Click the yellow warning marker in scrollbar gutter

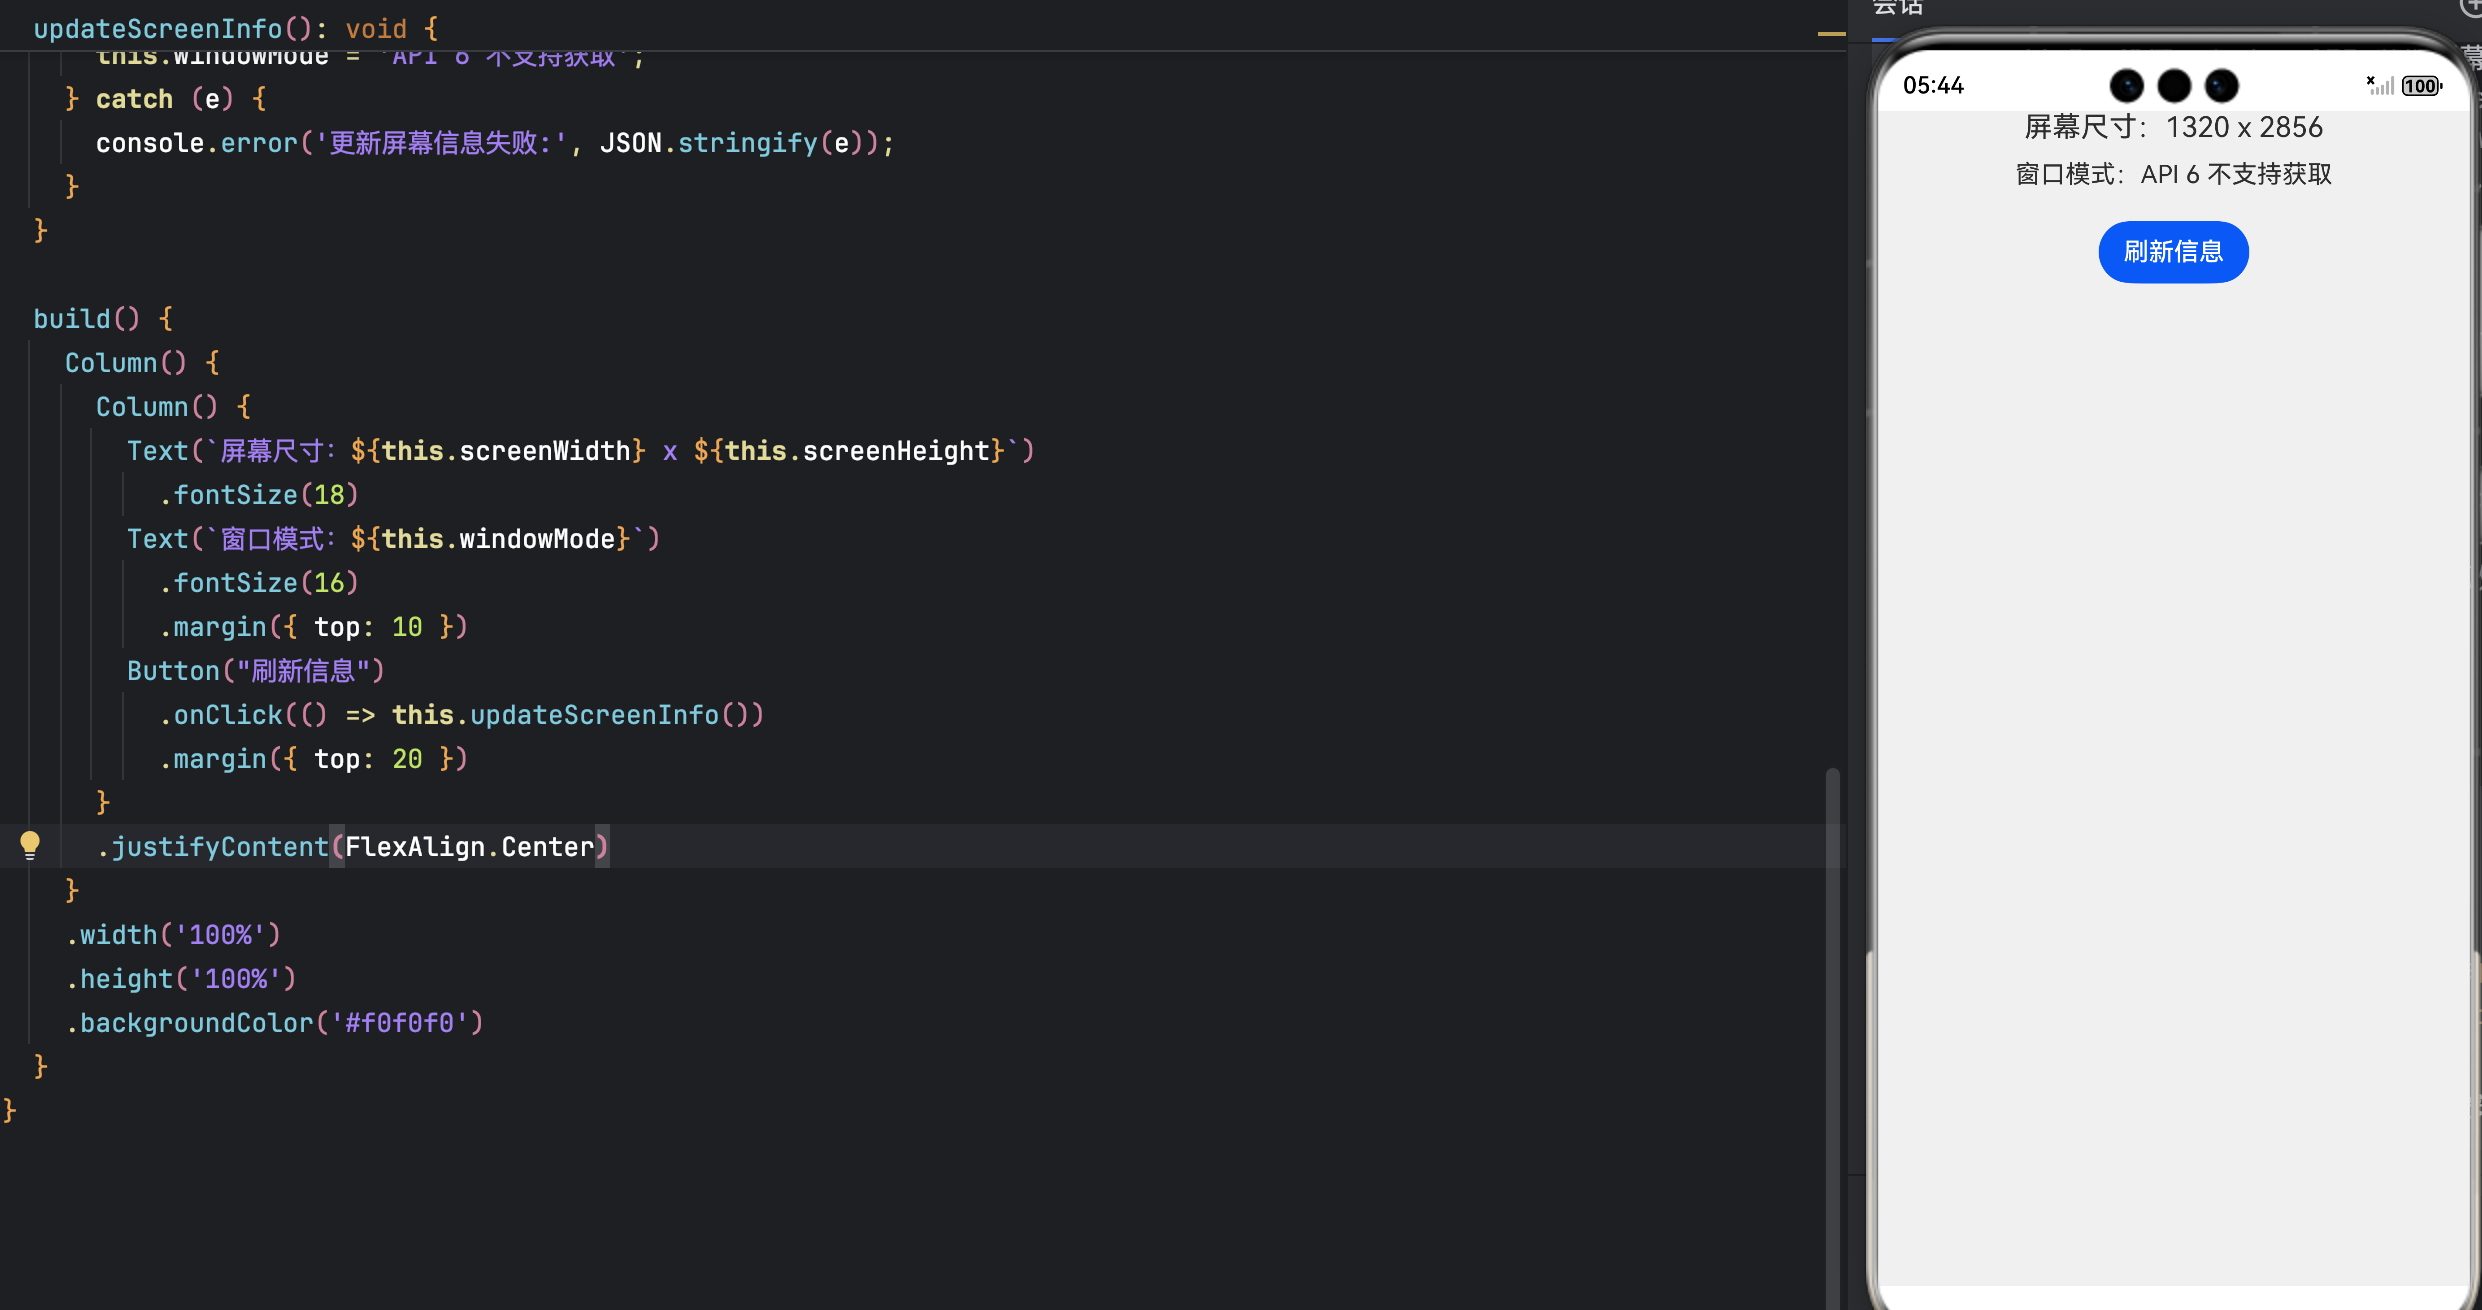pyautogui.click(x=1831, y=34)
